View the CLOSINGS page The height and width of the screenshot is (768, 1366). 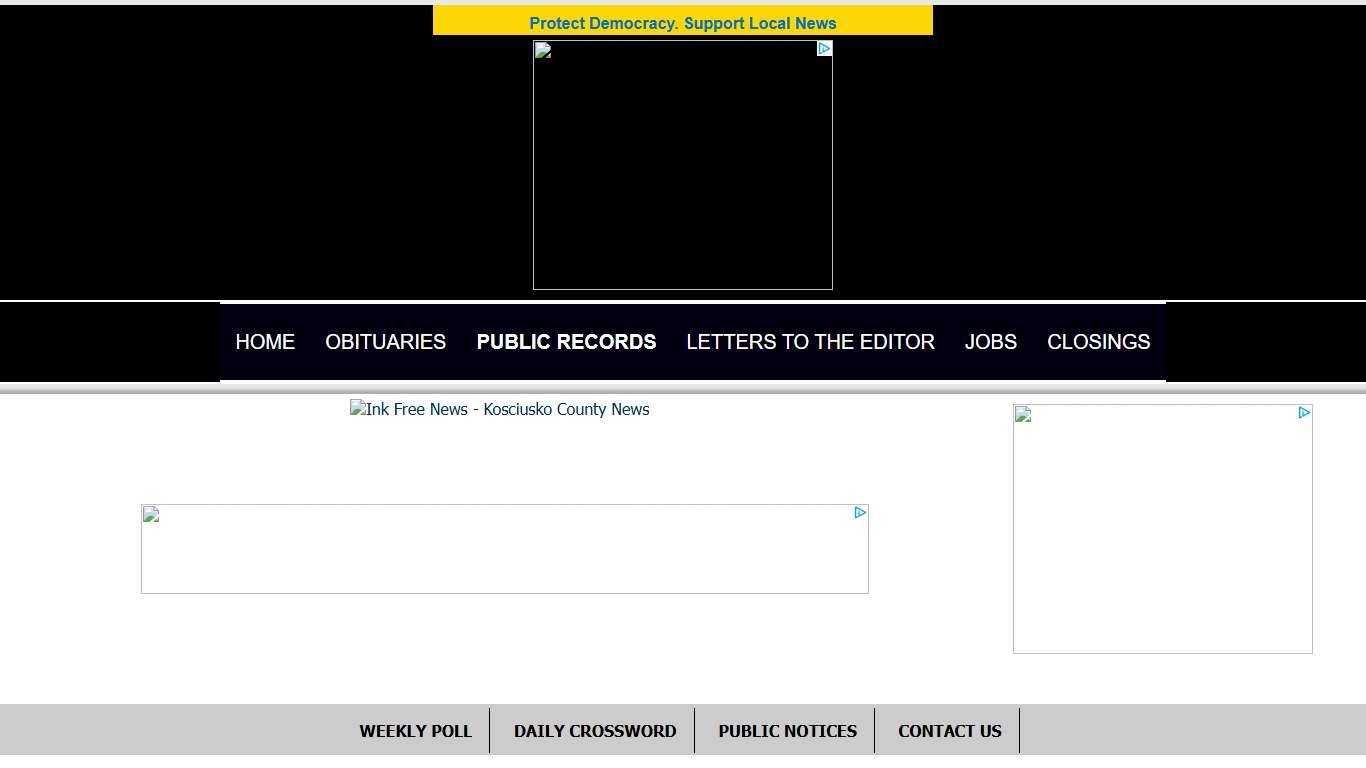coord(1098,341)
